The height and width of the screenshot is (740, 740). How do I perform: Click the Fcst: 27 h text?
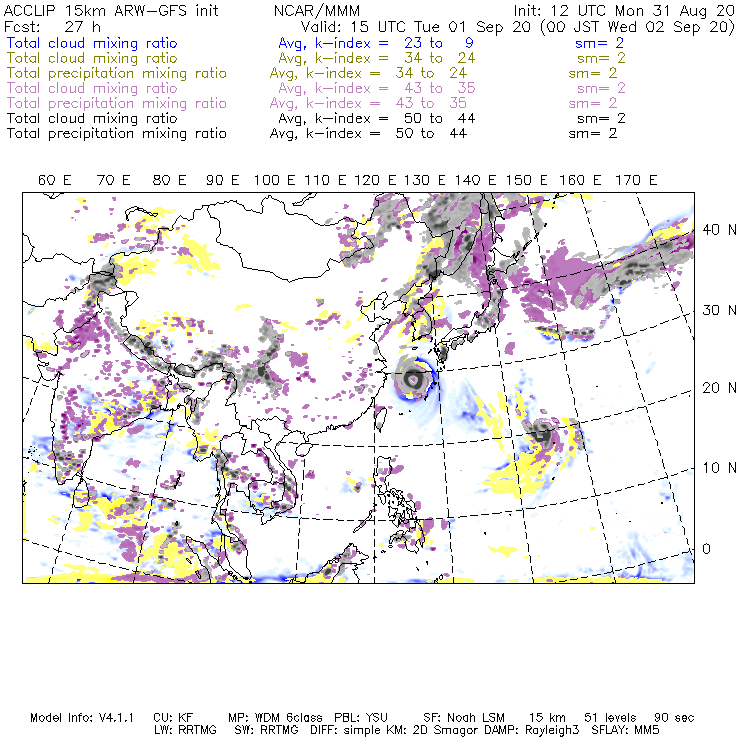pyautogui.click(x=52, y=27)
